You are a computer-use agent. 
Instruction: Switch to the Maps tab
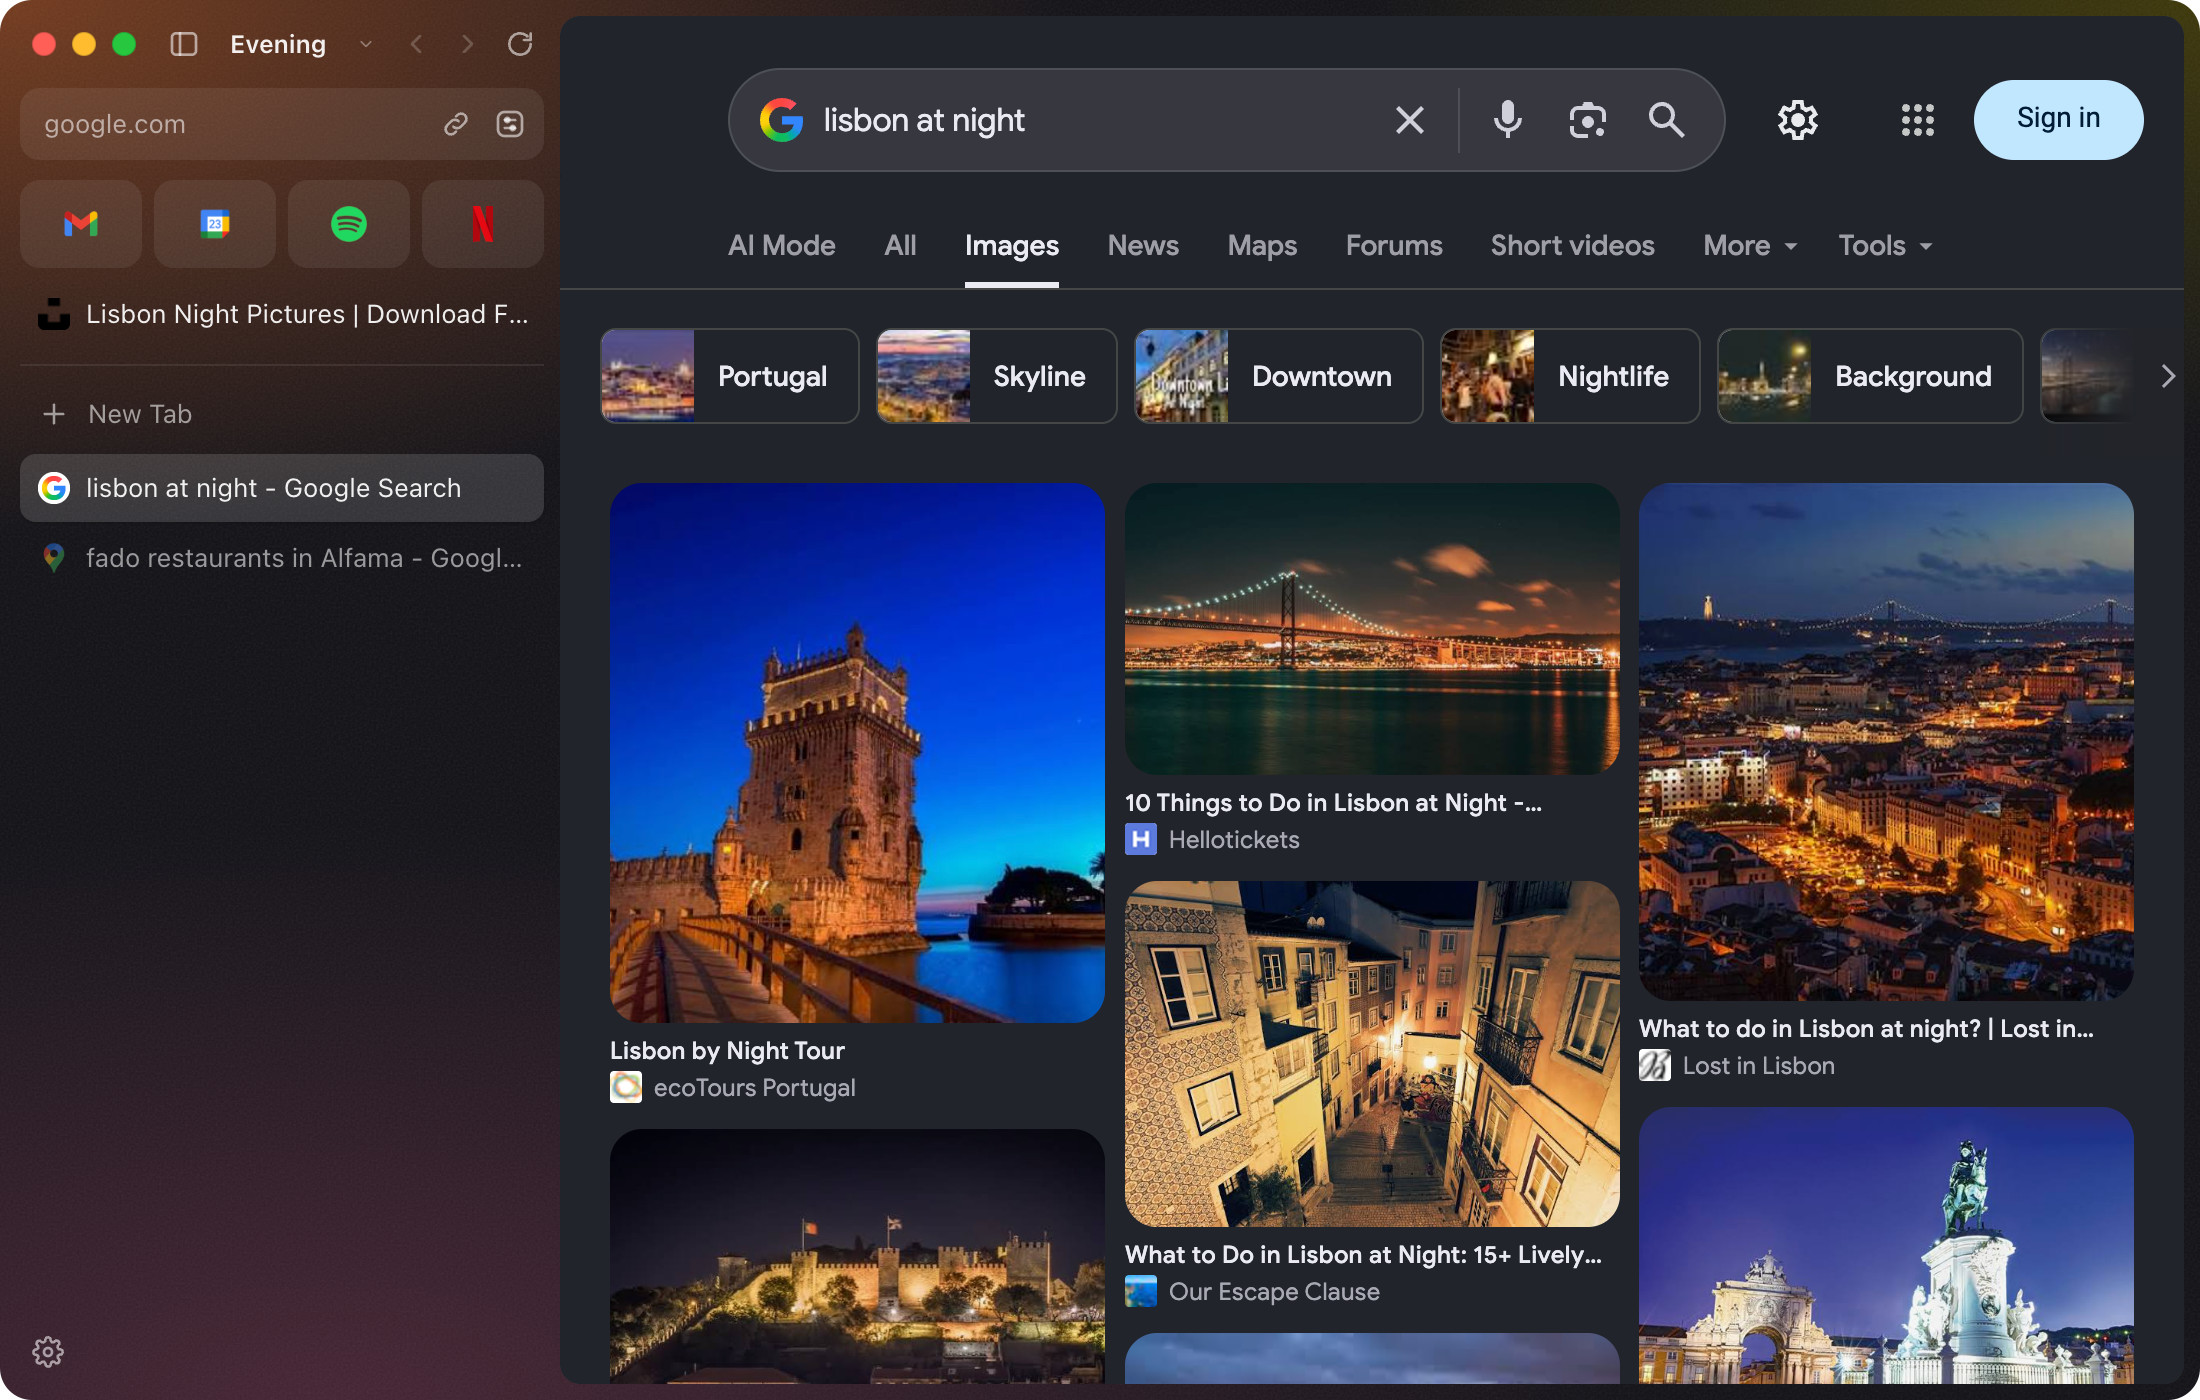click(1262, 246)
